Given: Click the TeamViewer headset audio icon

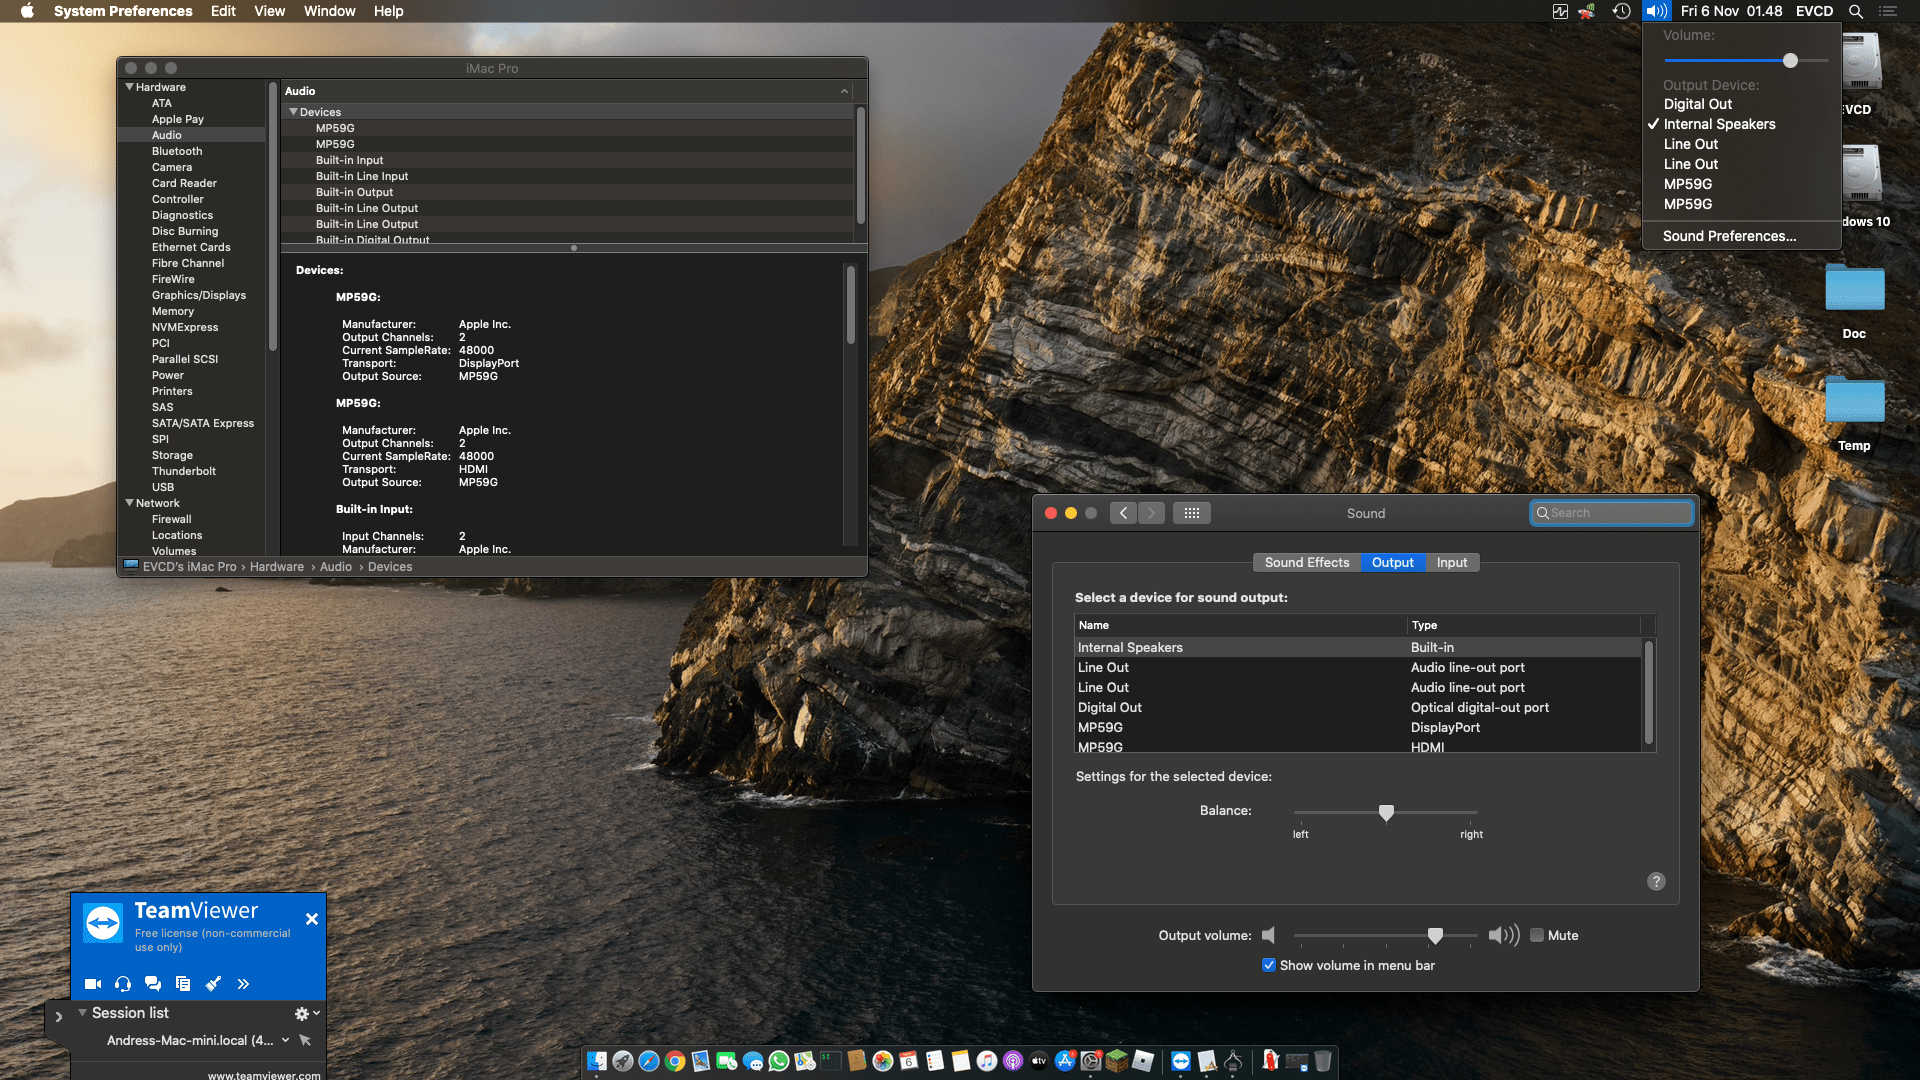Looking at the screenshot, I should click(x=123, y=984).
